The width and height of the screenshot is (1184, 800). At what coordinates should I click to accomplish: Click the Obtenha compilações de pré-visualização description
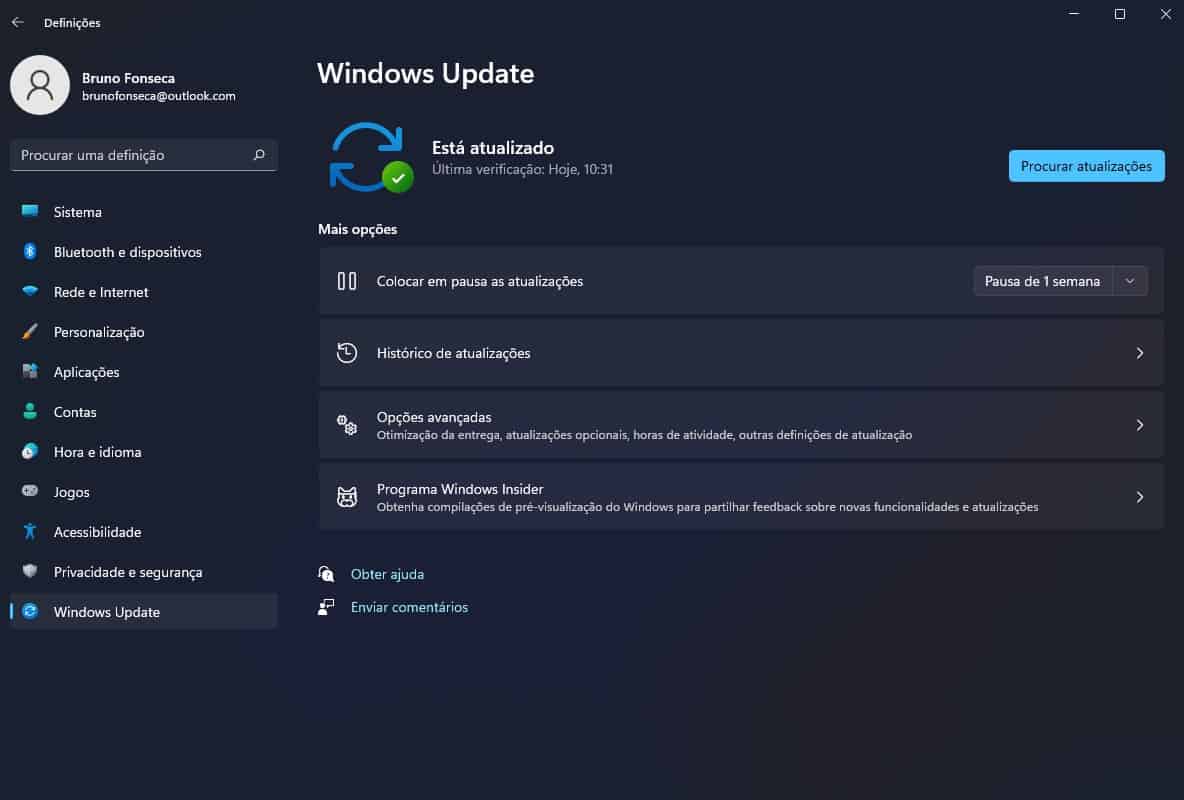pos(708,507)
